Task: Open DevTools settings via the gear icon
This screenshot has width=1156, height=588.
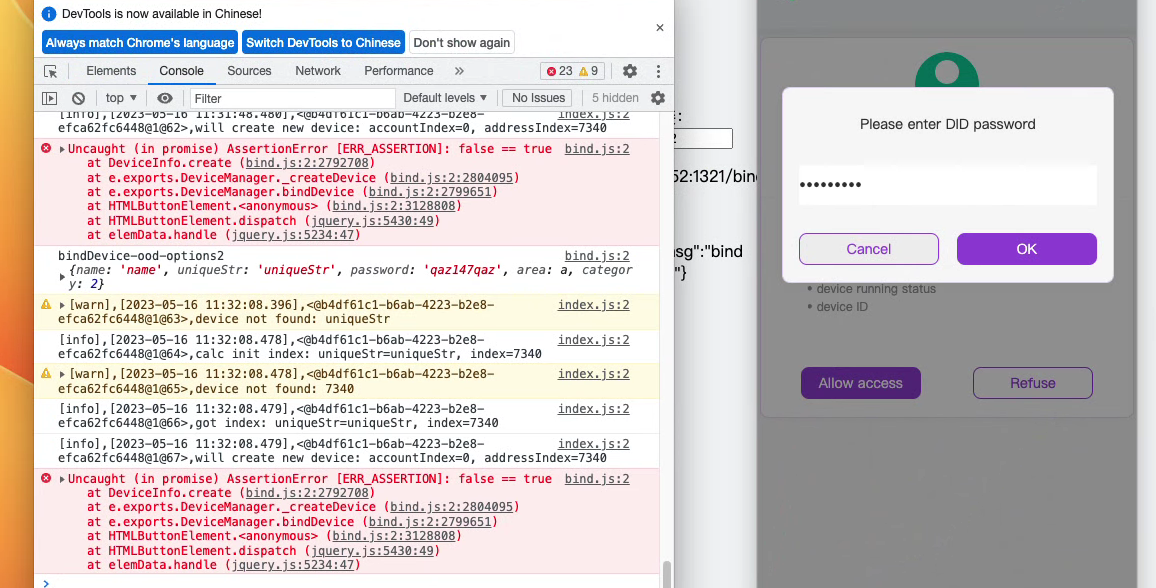Action: 628,71
